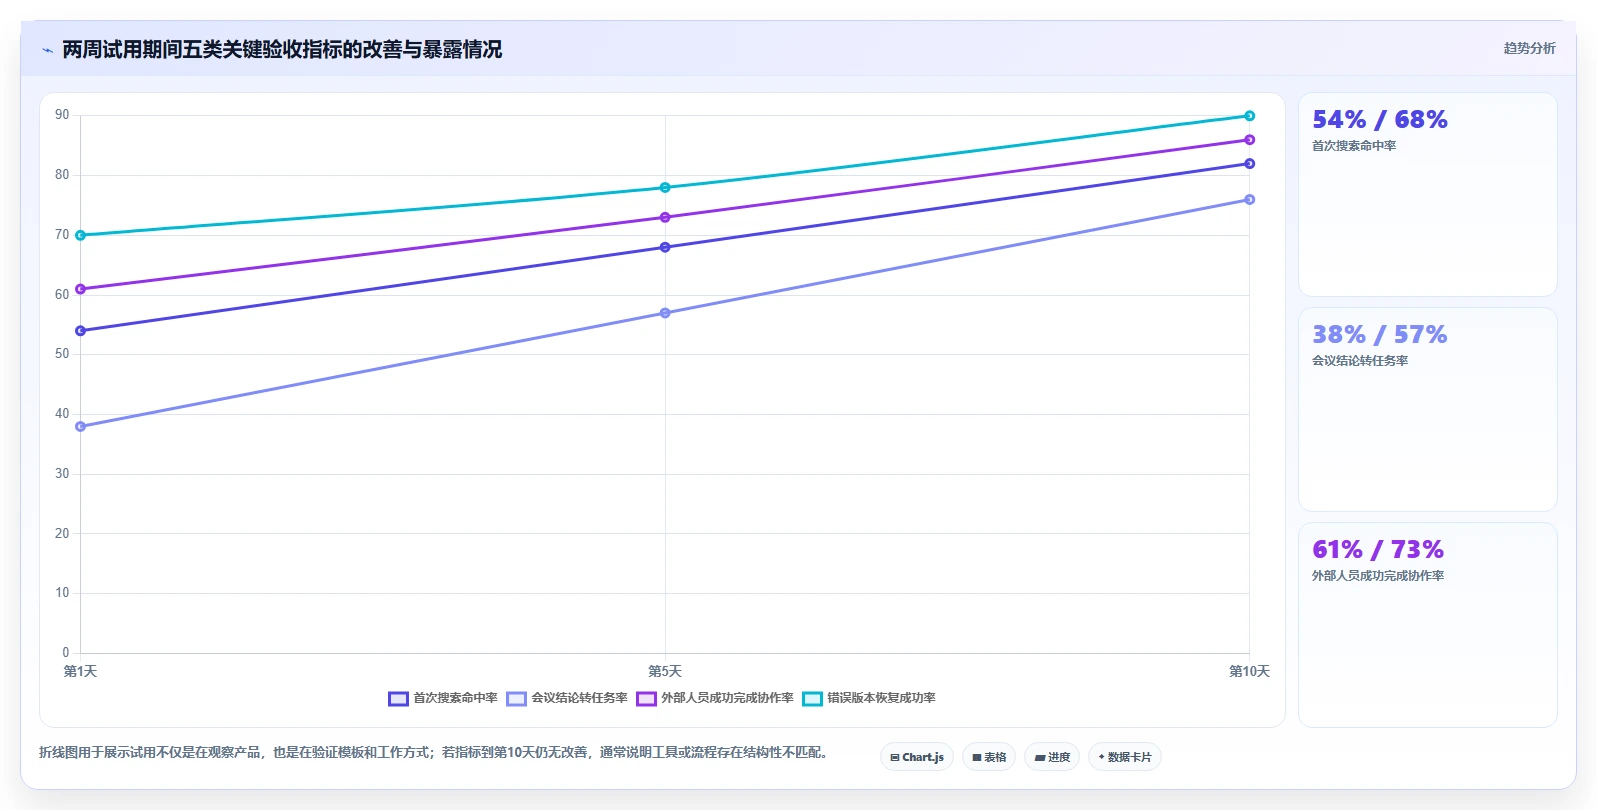Click the 第10天 axis label

pyautogui.click(x=1249, y=671)
